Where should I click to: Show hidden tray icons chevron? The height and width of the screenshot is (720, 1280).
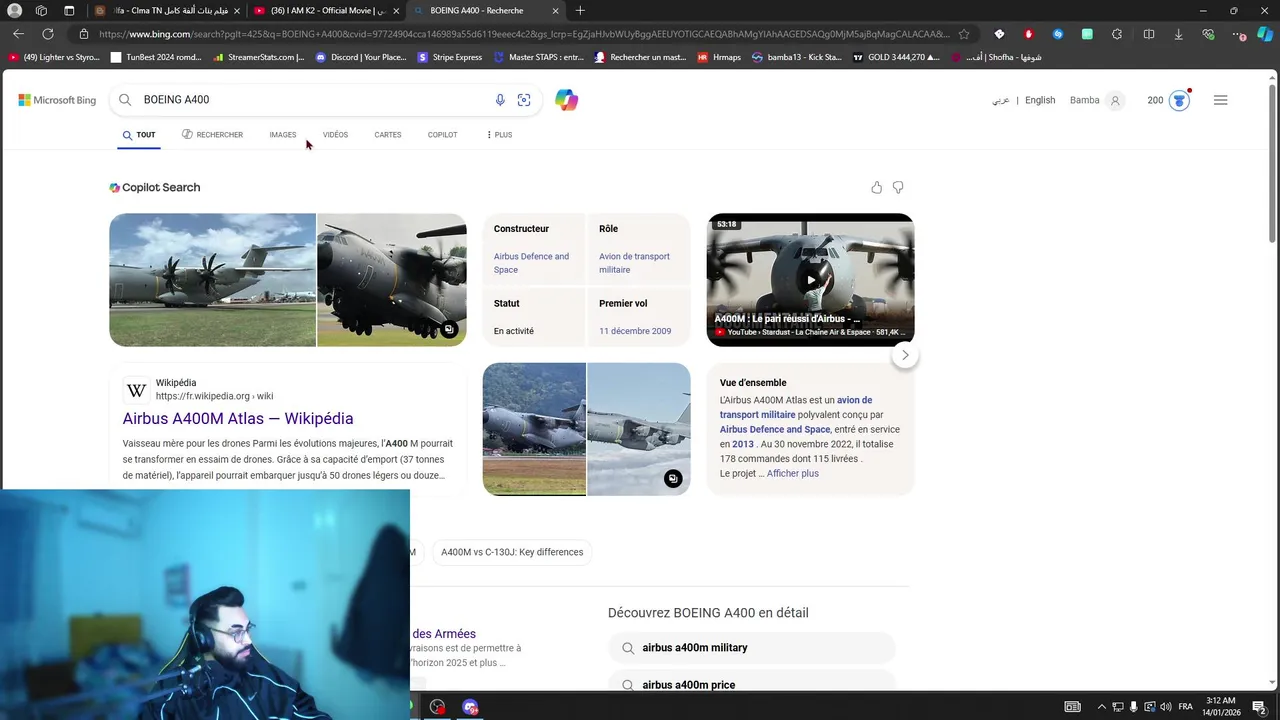click(1102, 707)
